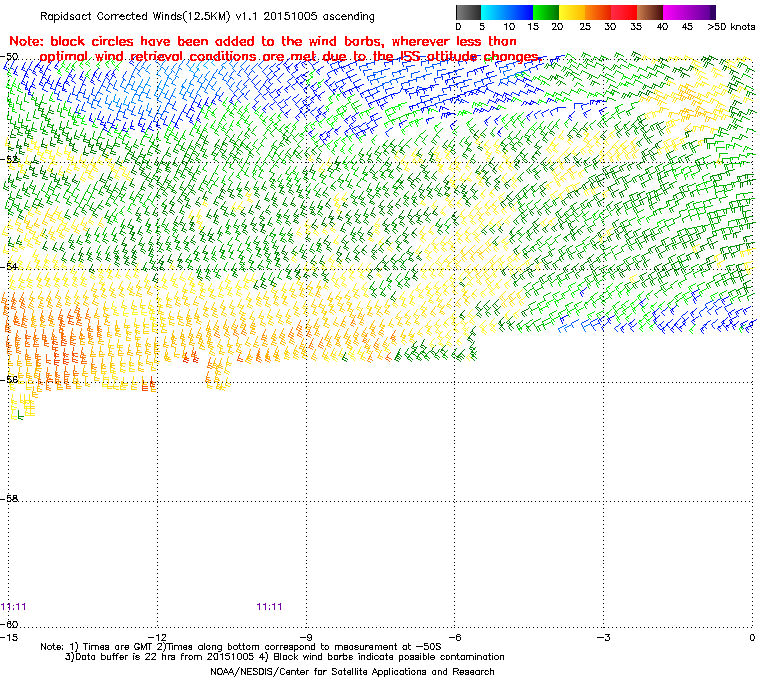Click the '-12' longitude axis label
Image resolution: width=760 pixels, height=688 pixels.
click(x=157, y=637)
